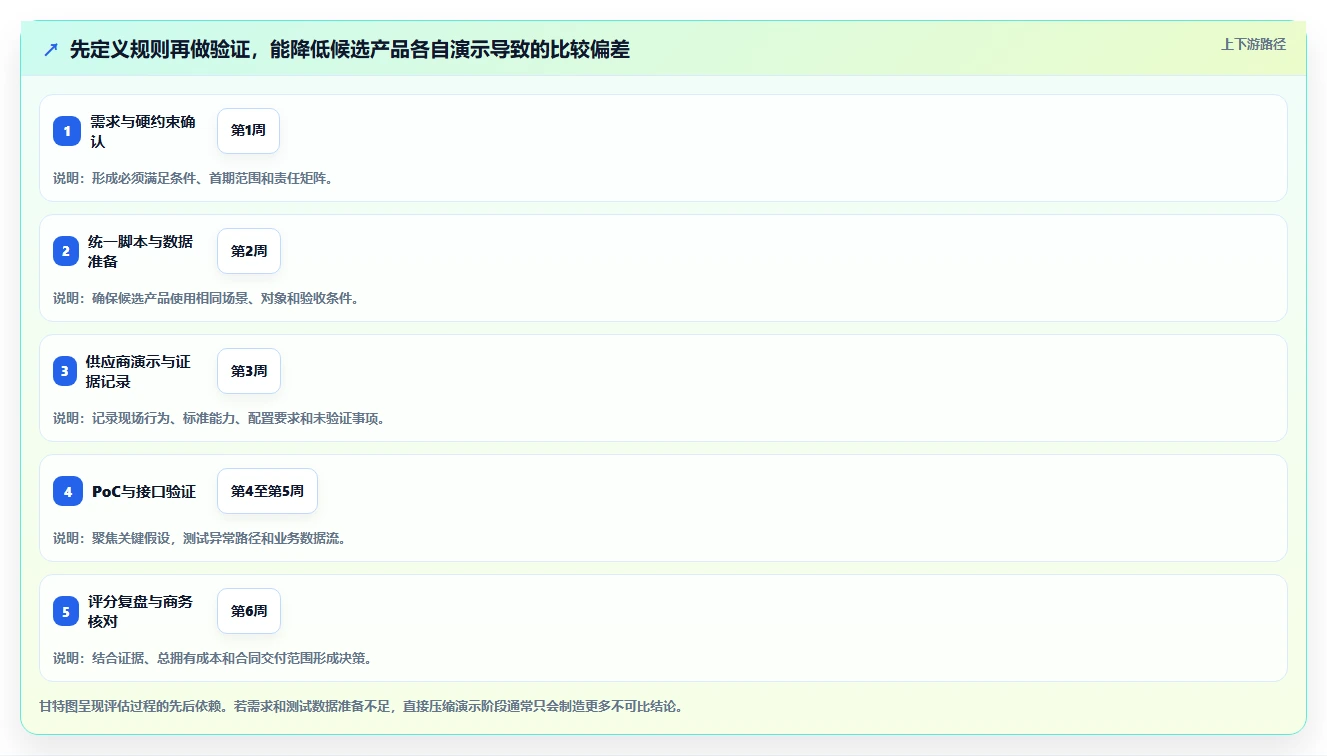Select the title 供应商演示与证据记录
The height and width of the screenshot is (756, 1327).
click(x=138, y=371)
